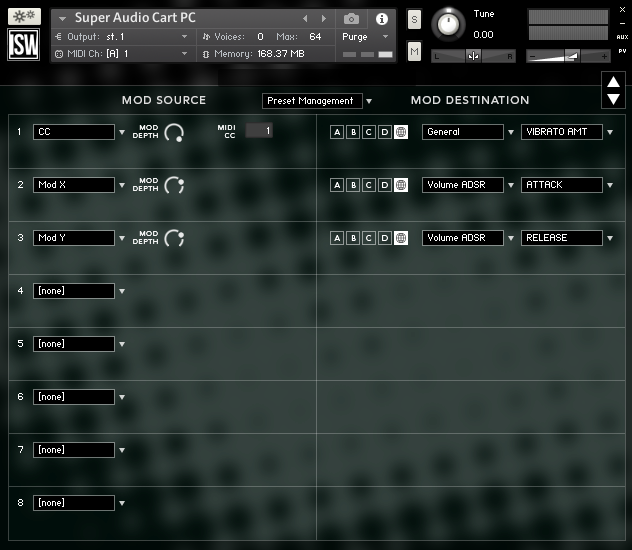Adjust the pan slider
This screenshot has height=550, width=632.
click(x=473, y=56)
